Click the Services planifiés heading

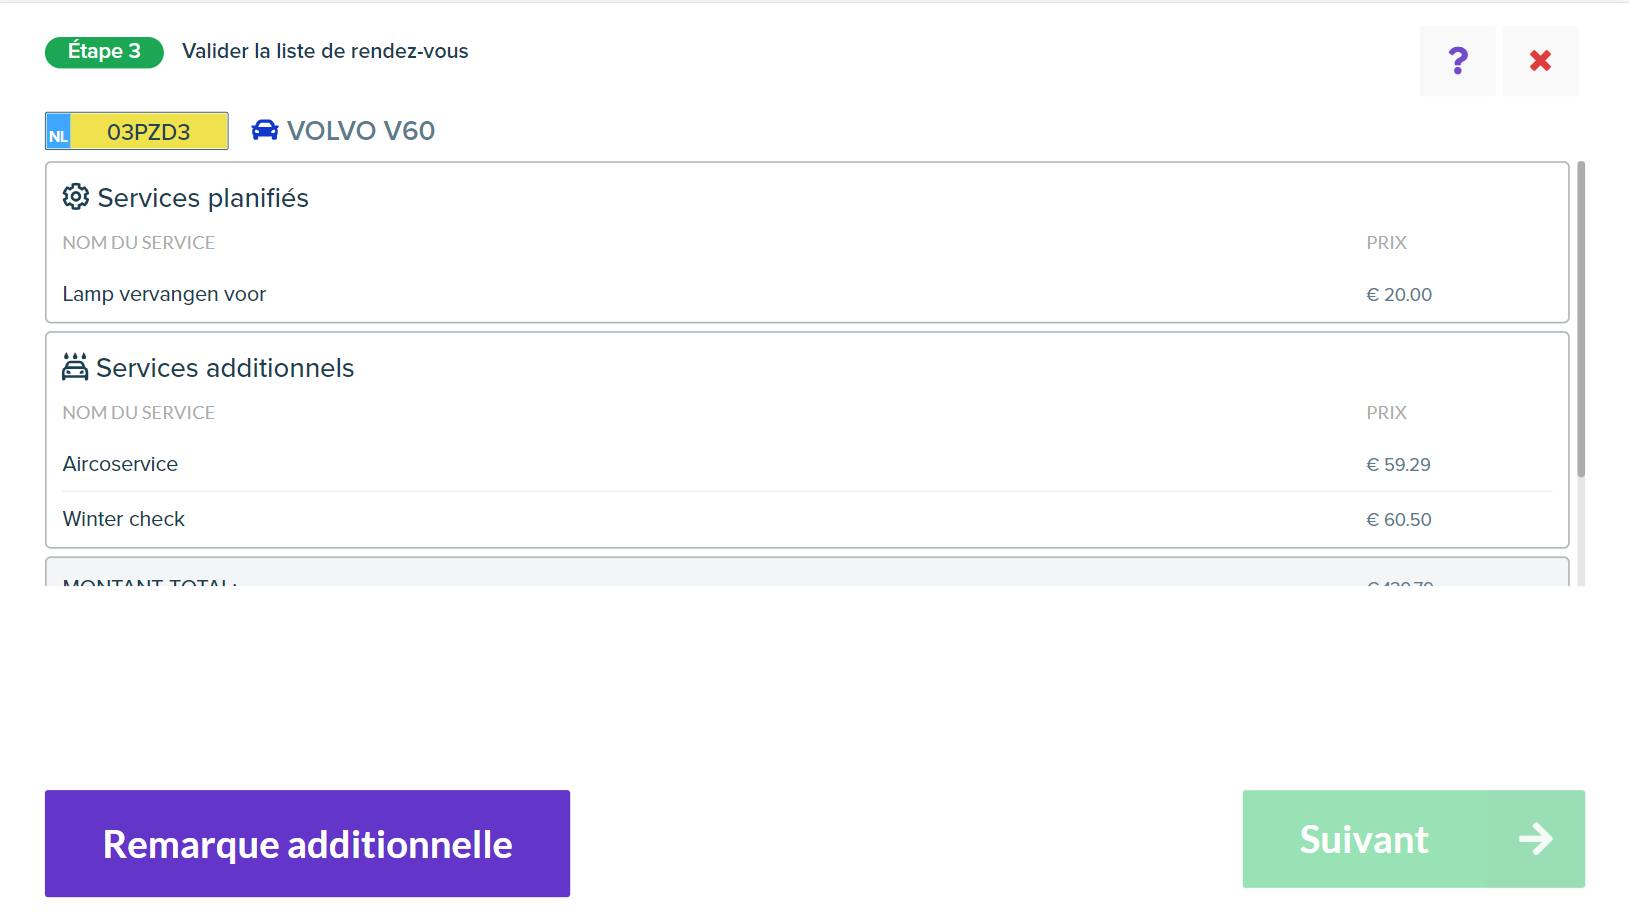click(x=203, y=198)
